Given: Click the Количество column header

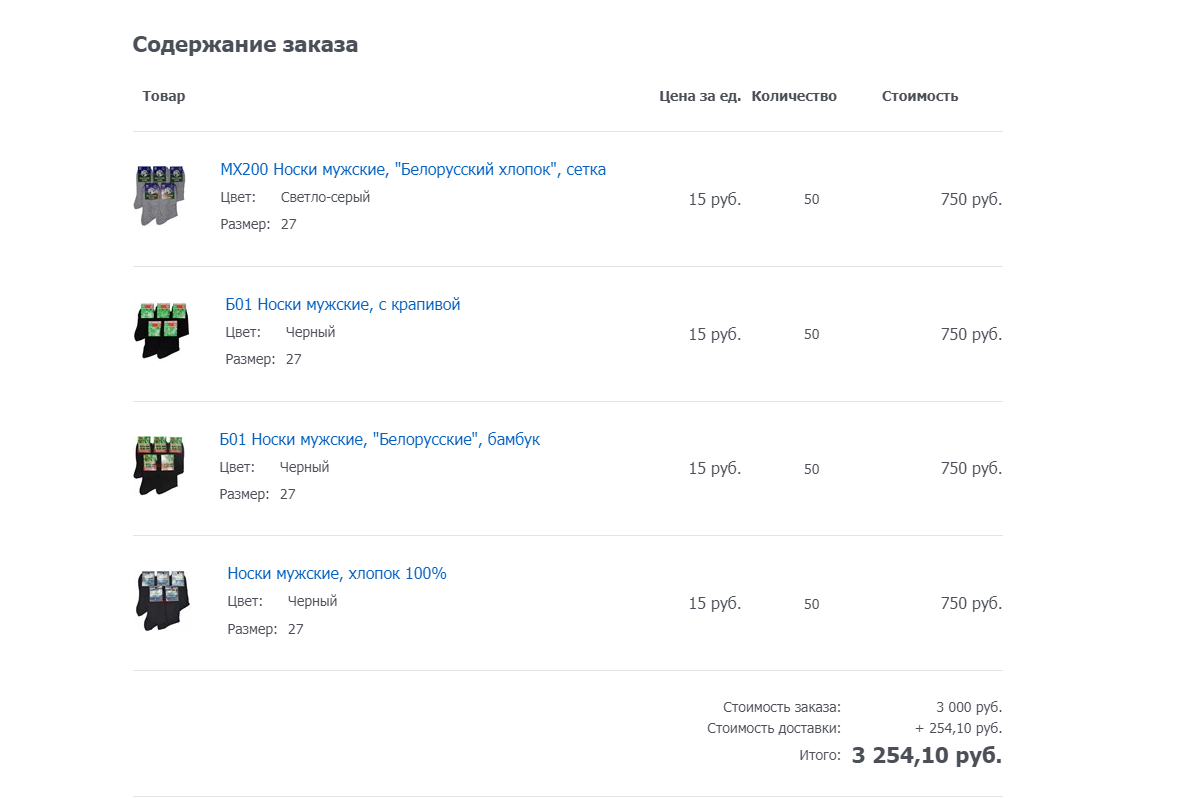Looking at the screenshot, I should point(794,97).
